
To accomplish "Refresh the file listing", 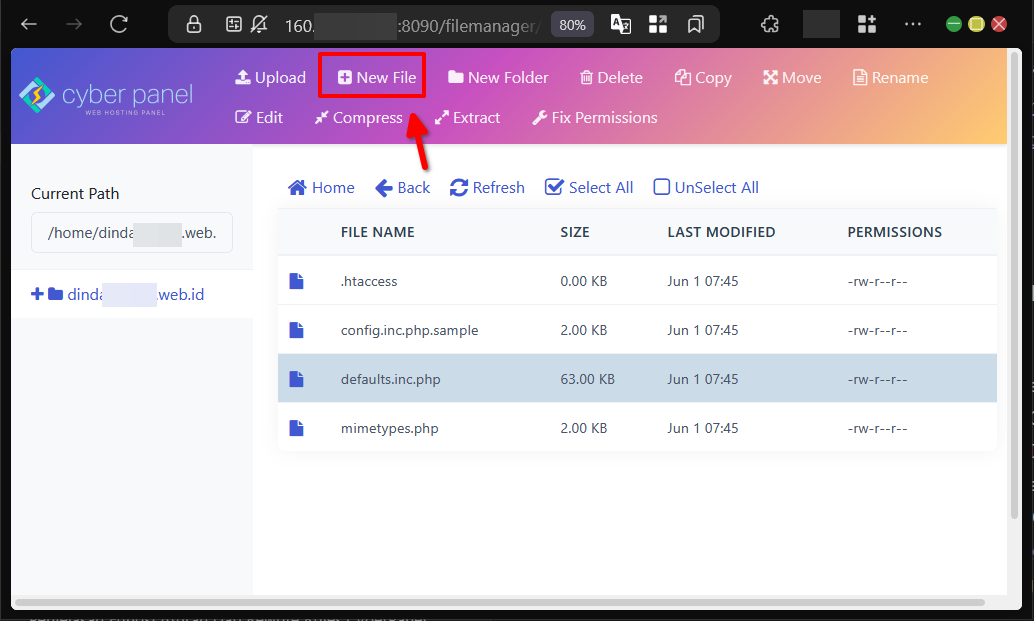I will point(487,187).
